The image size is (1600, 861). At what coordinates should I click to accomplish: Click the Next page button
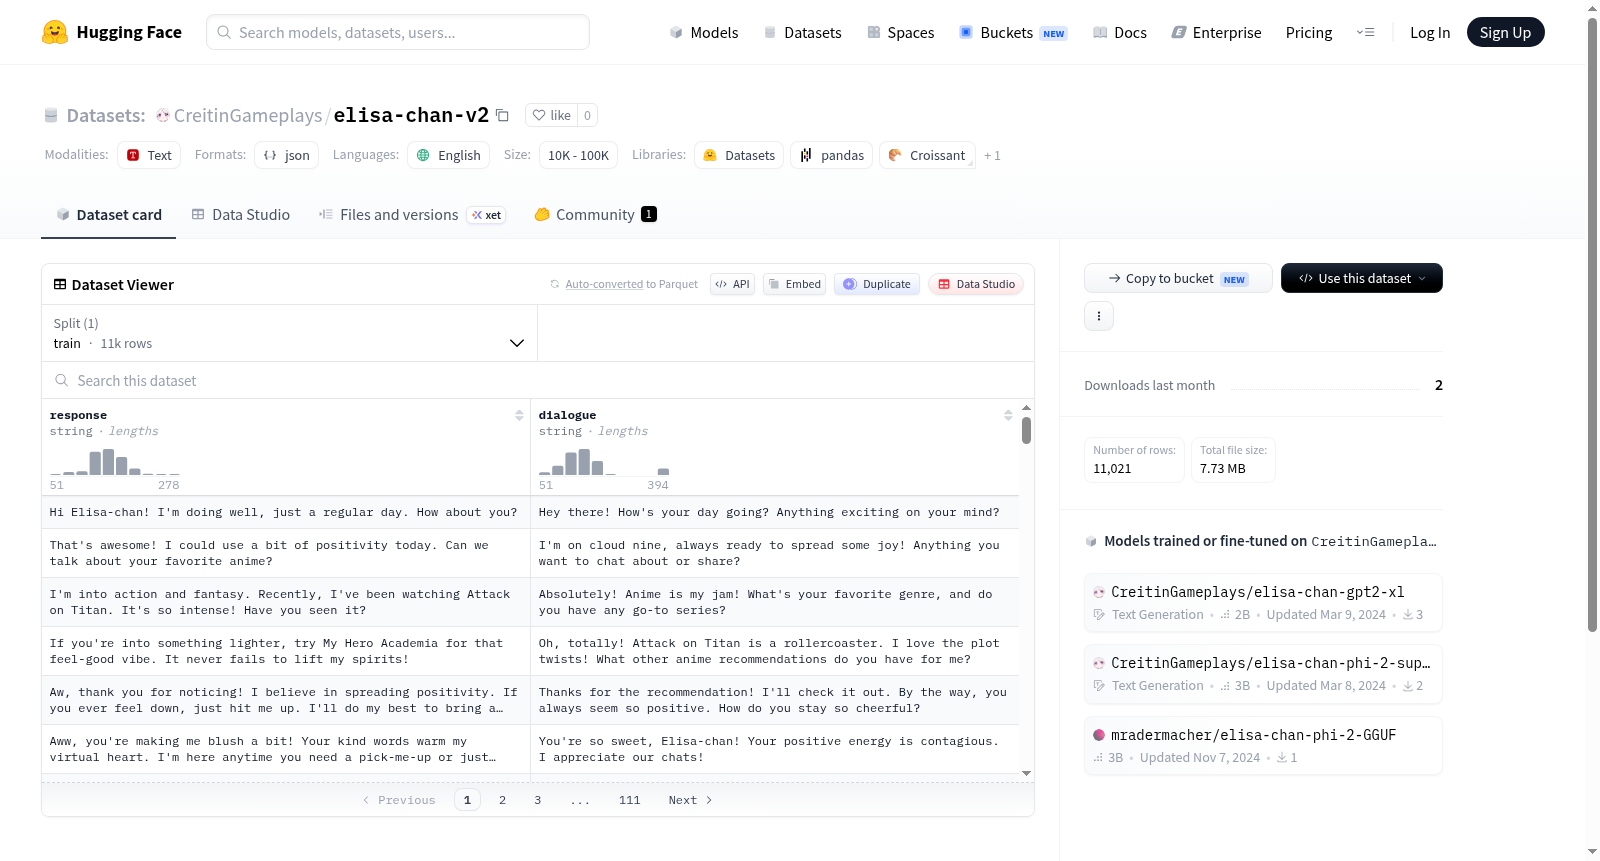coord(690,800)
